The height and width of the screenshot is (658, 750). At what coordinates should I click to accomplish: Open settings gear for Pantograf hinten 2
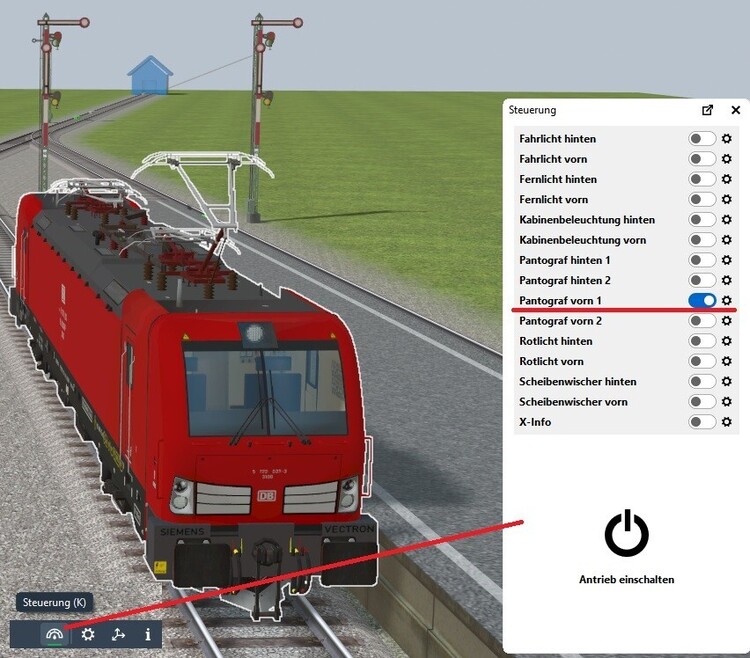click(x=727, y=280)
